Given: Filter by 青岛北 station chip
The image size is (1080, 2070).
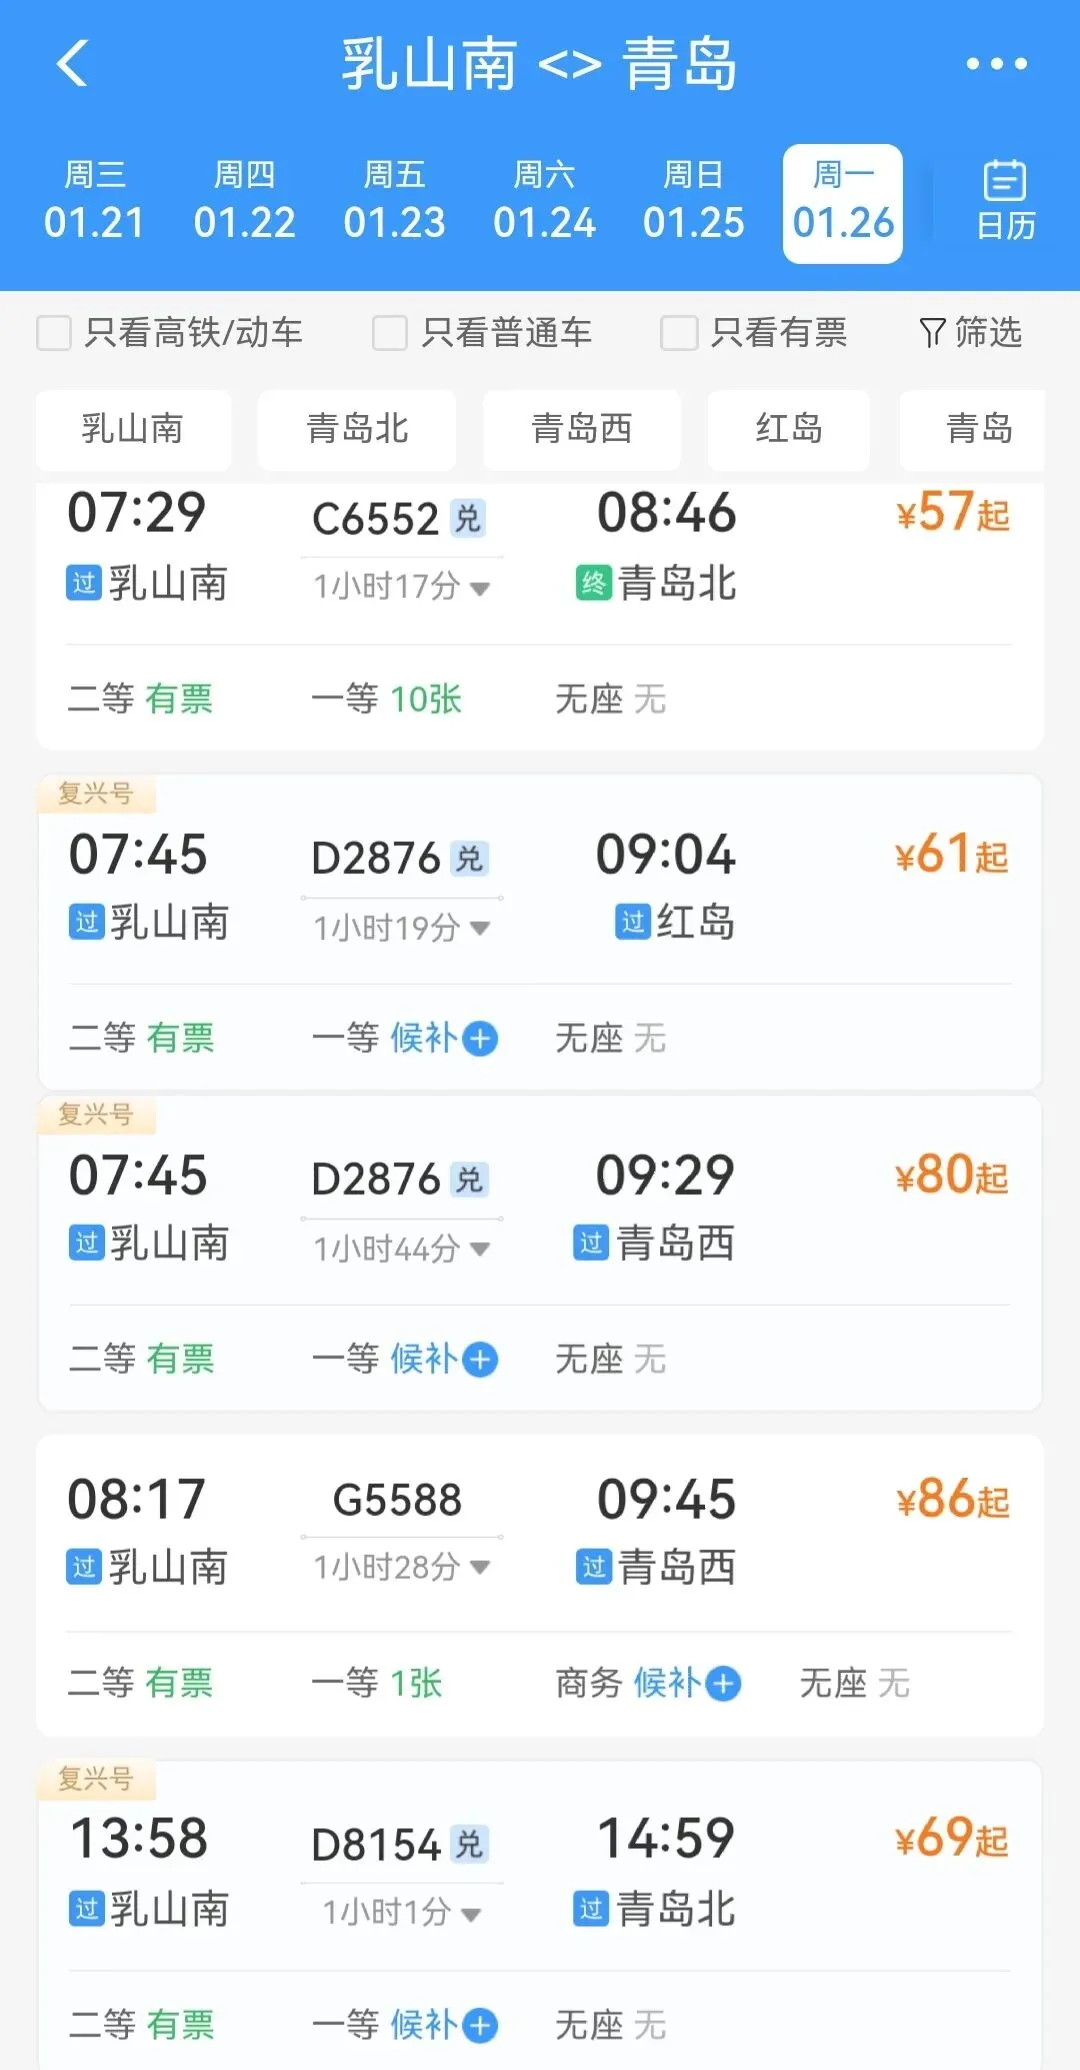Looking at the screenshot, I should pos(357,429).
